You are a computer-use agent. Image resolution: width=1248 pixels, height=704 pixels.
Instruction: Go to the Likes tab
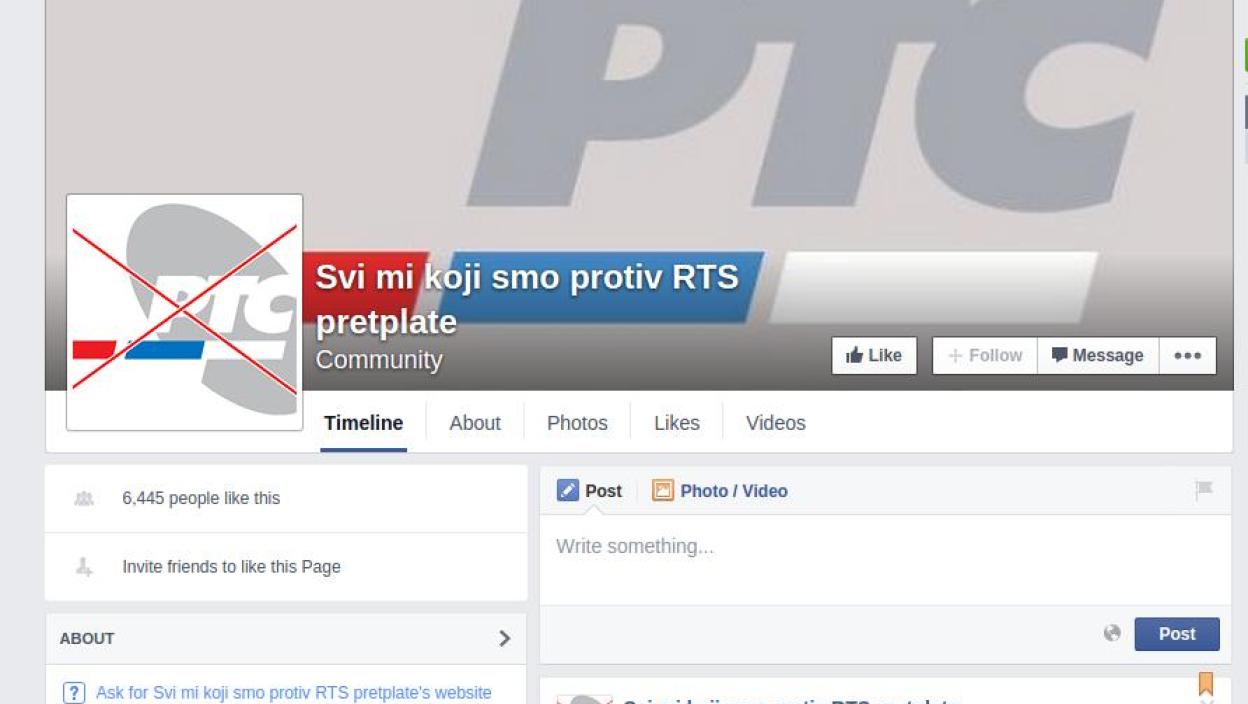(x=677, y=423)
